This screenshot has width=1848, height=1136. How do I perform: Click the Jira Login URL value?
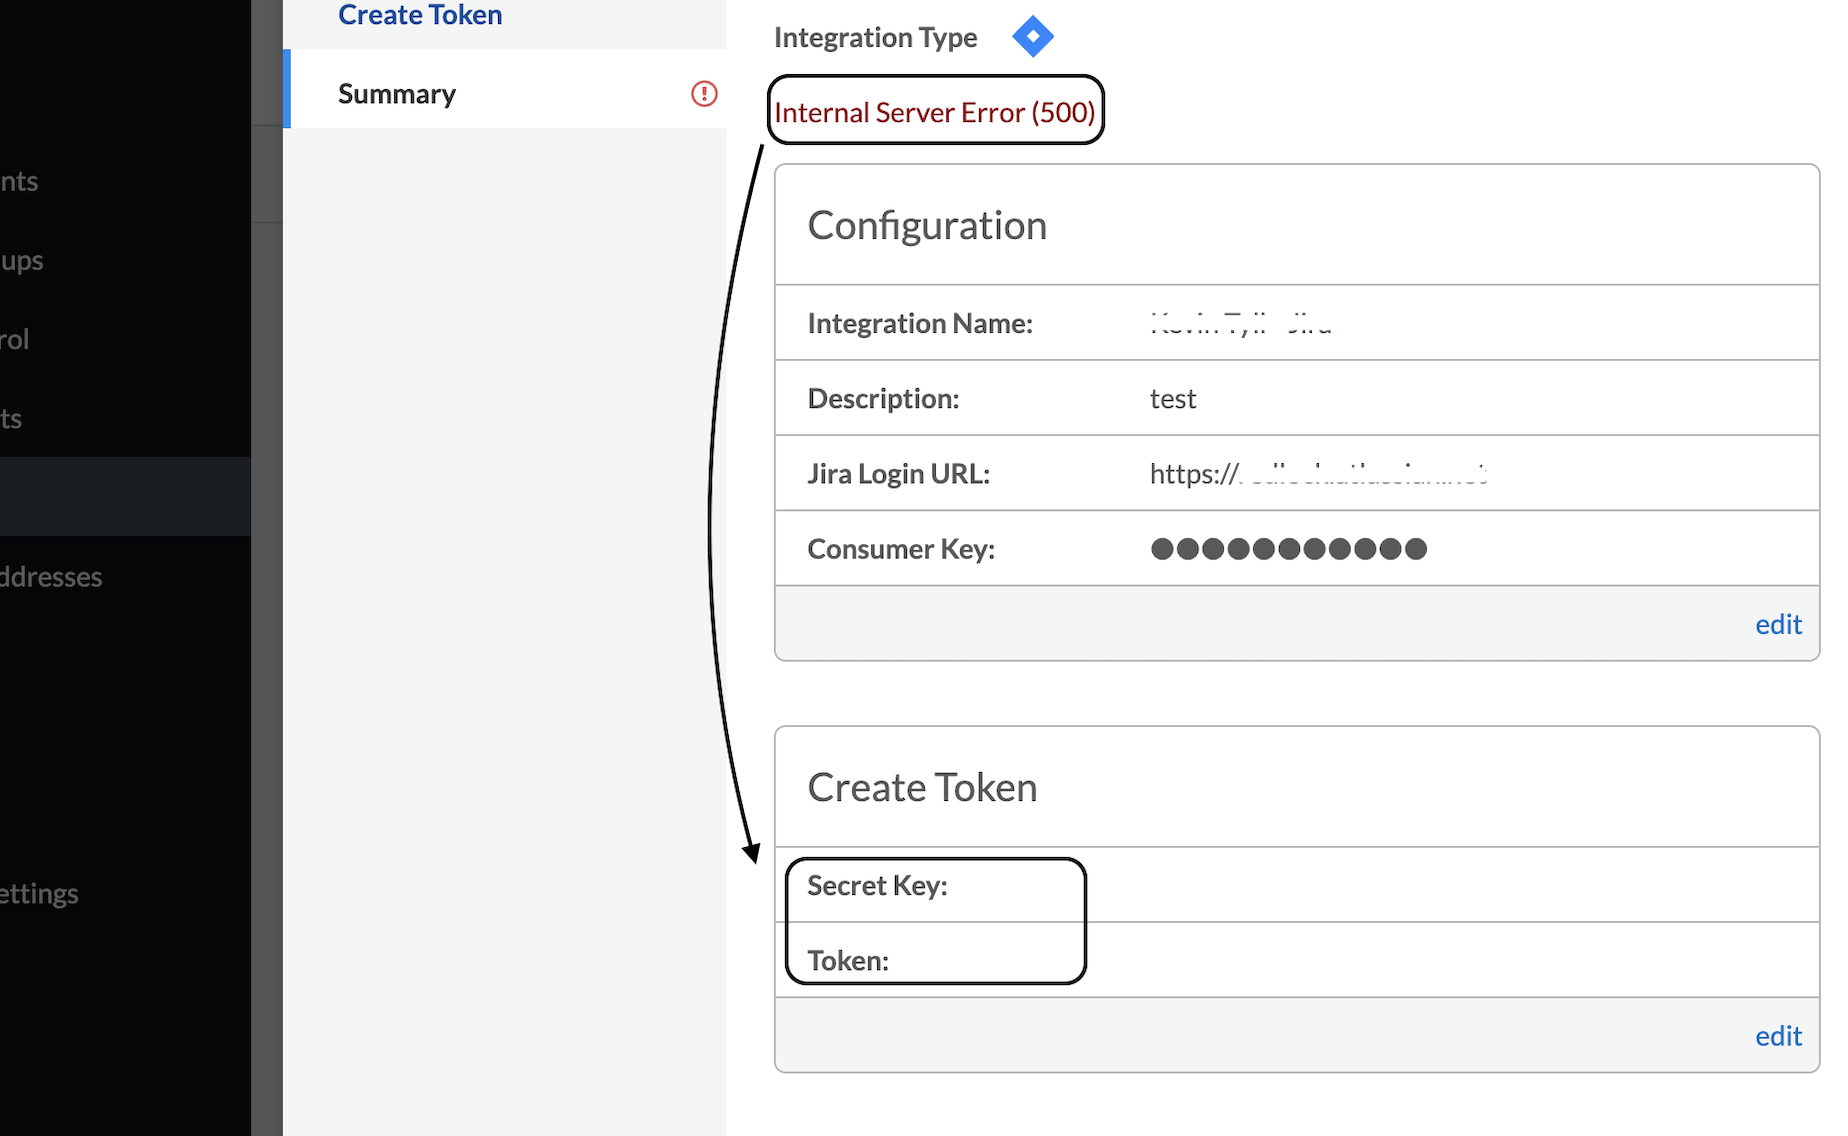1317,473
